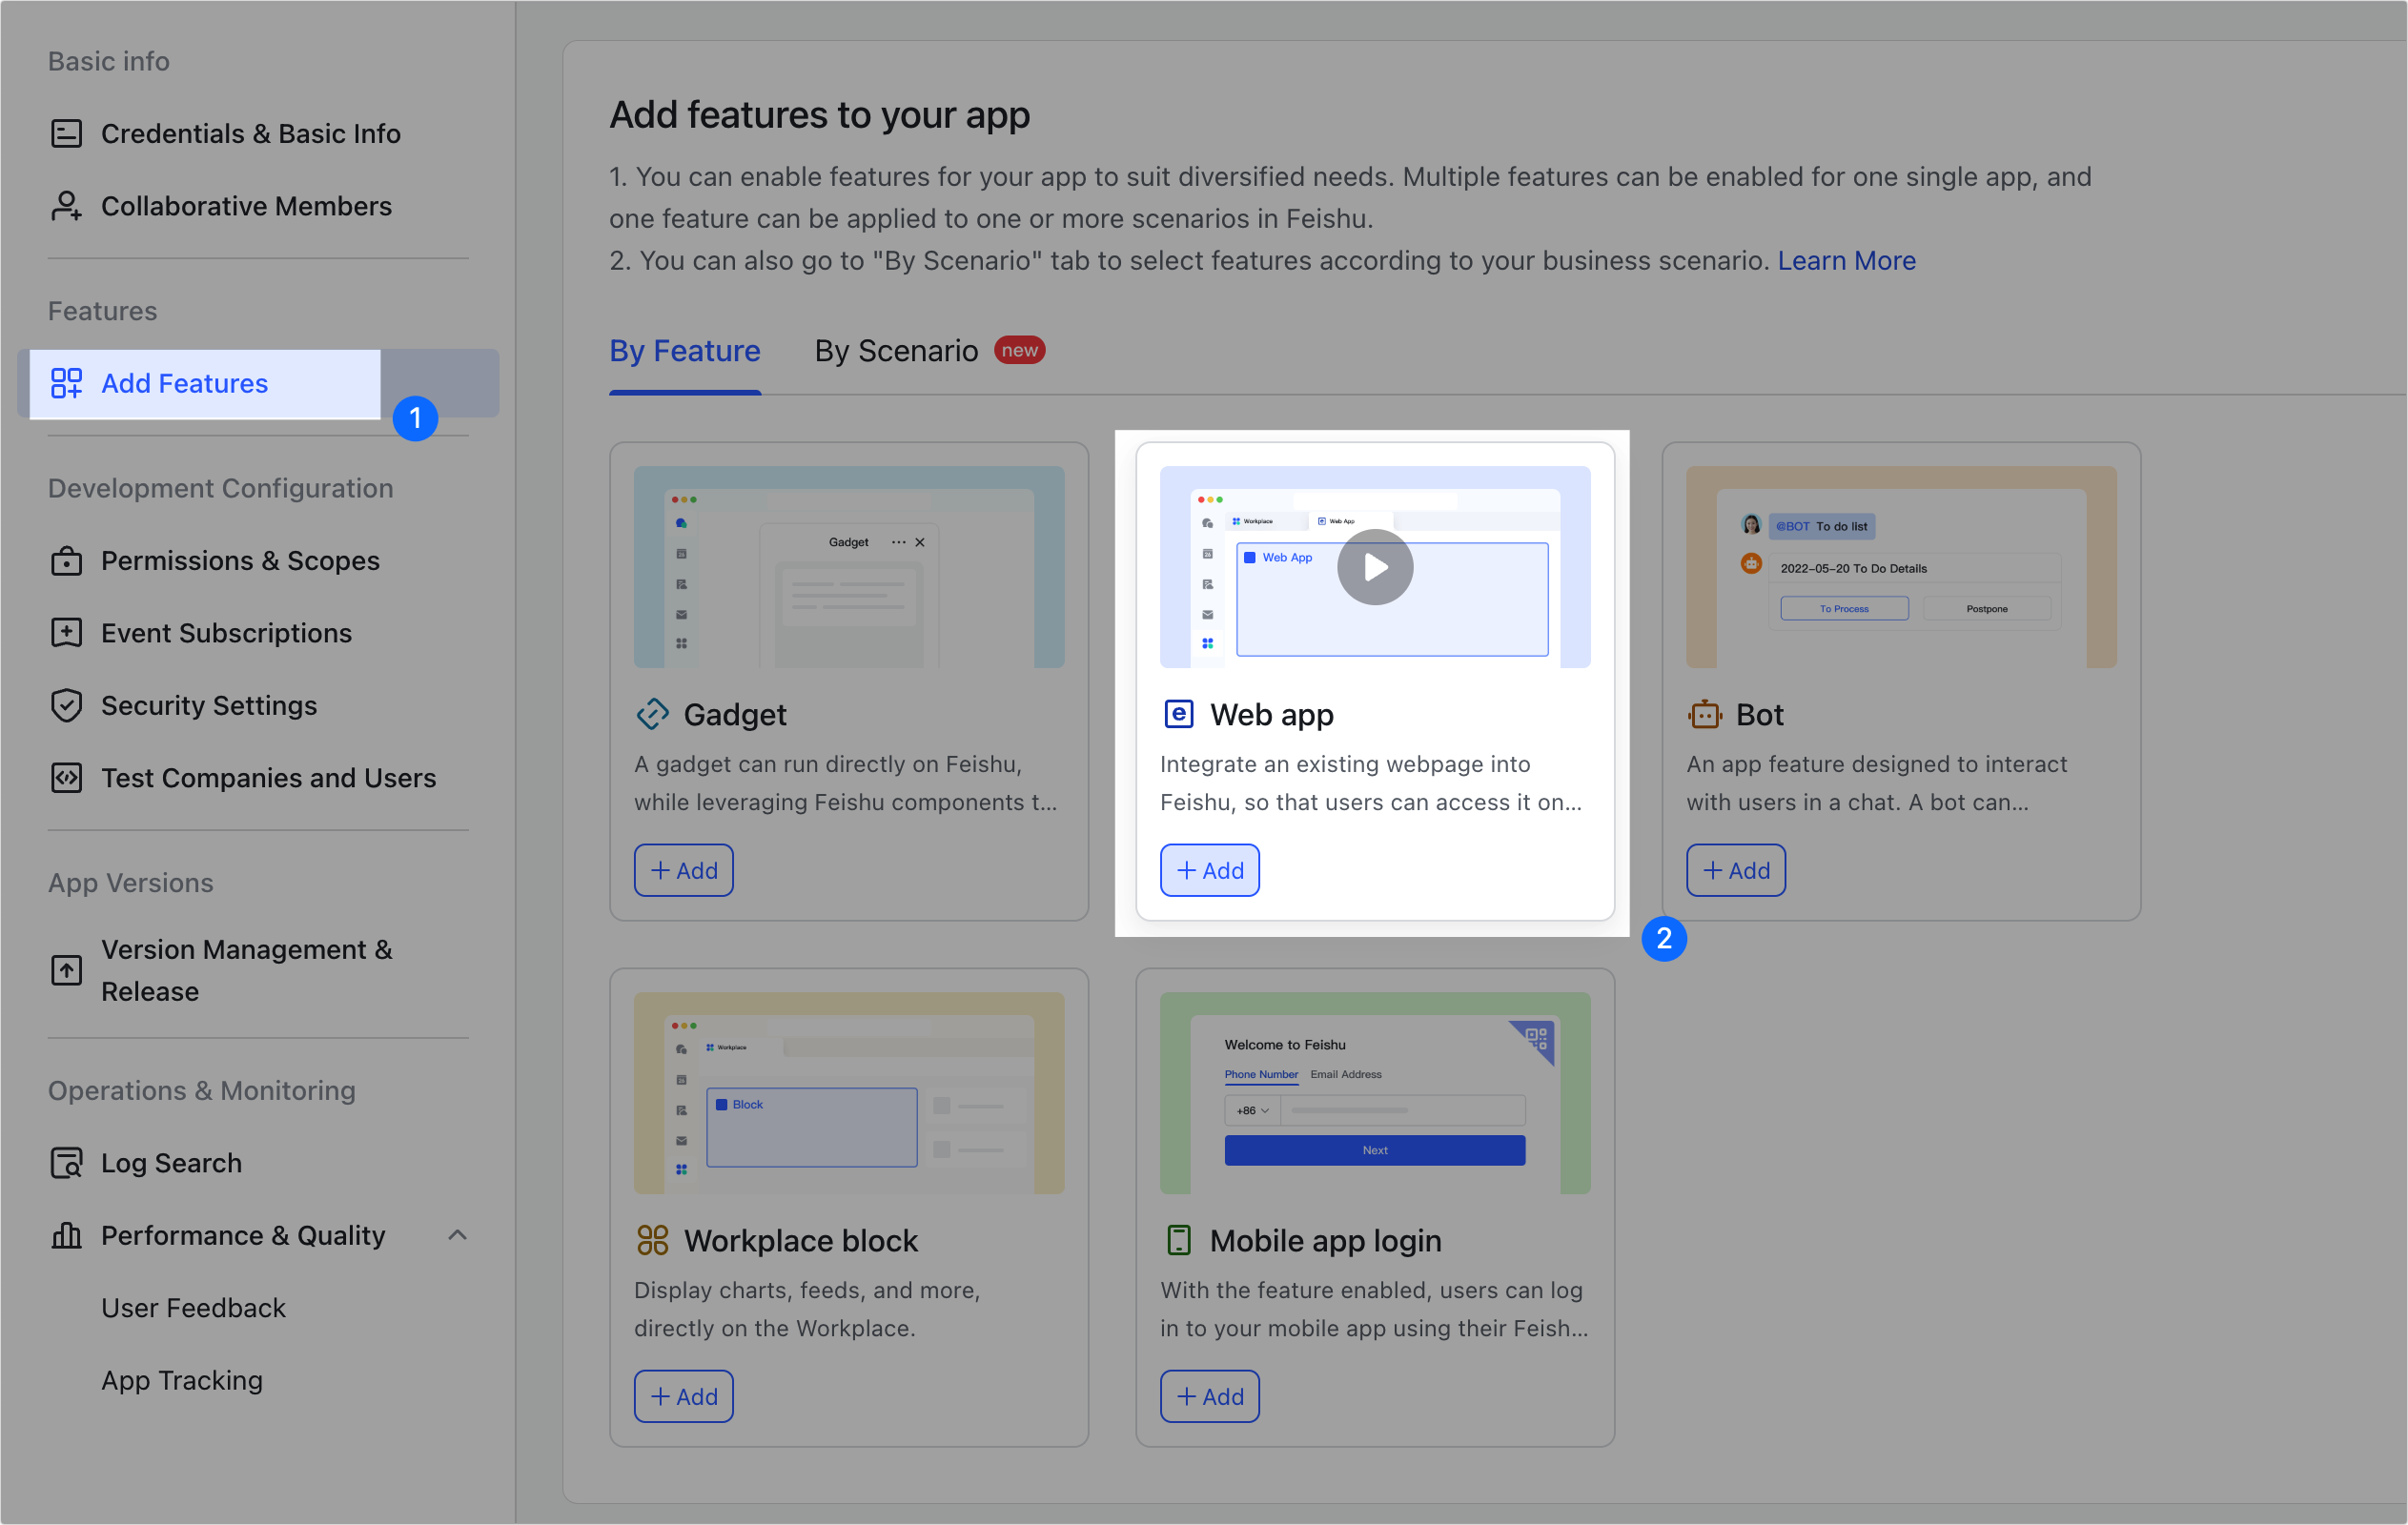Click the Credentials & Basic Info icon

coord(66,133)
